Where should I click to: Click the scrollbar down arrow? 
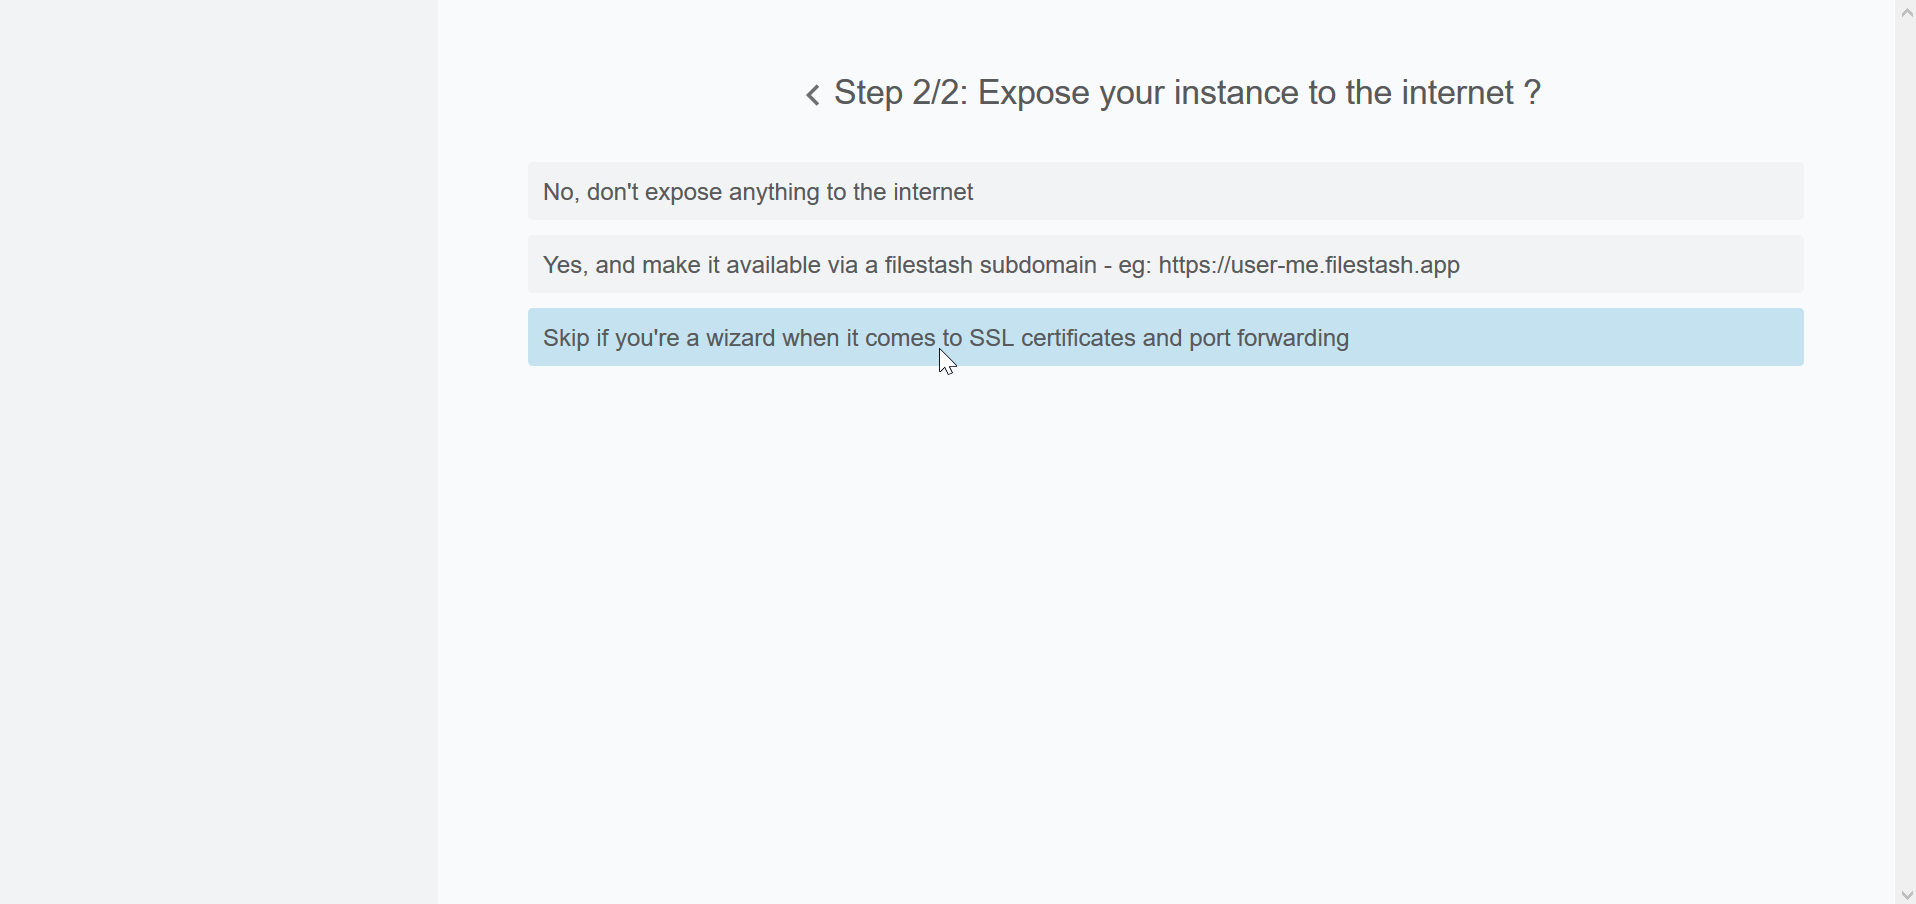1906,895
